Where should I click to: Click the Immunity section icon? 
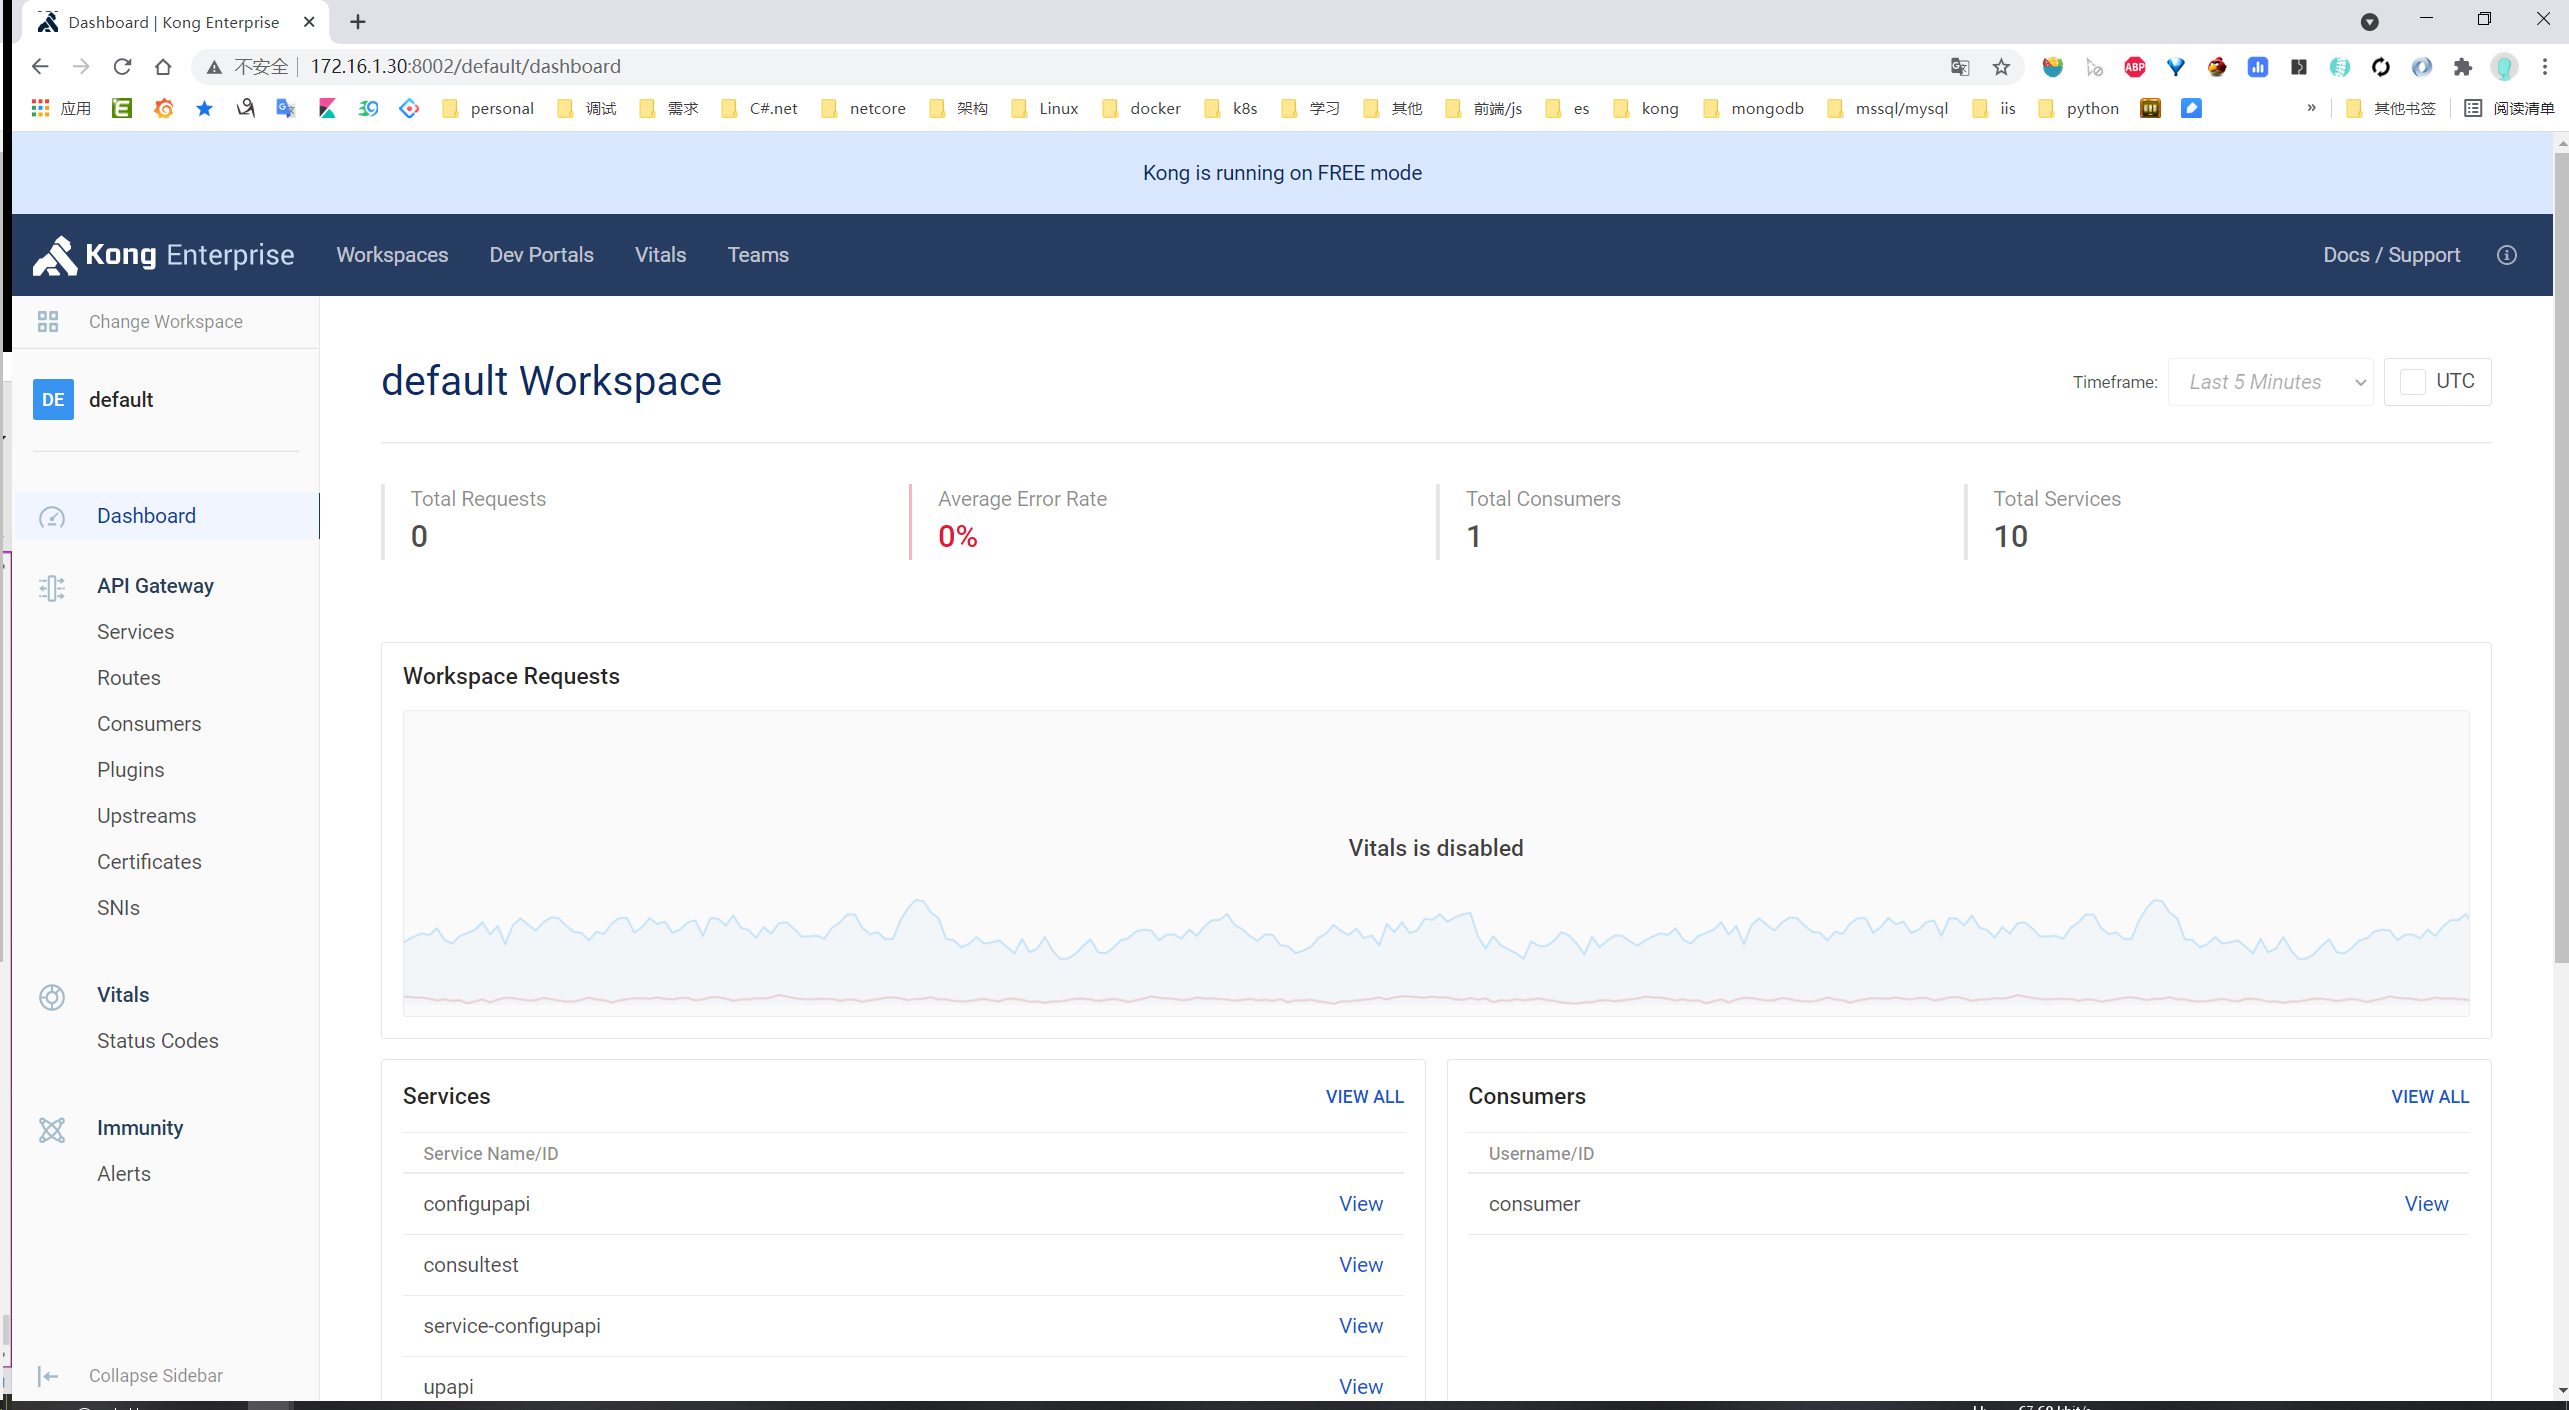(x=52, y=1129)
